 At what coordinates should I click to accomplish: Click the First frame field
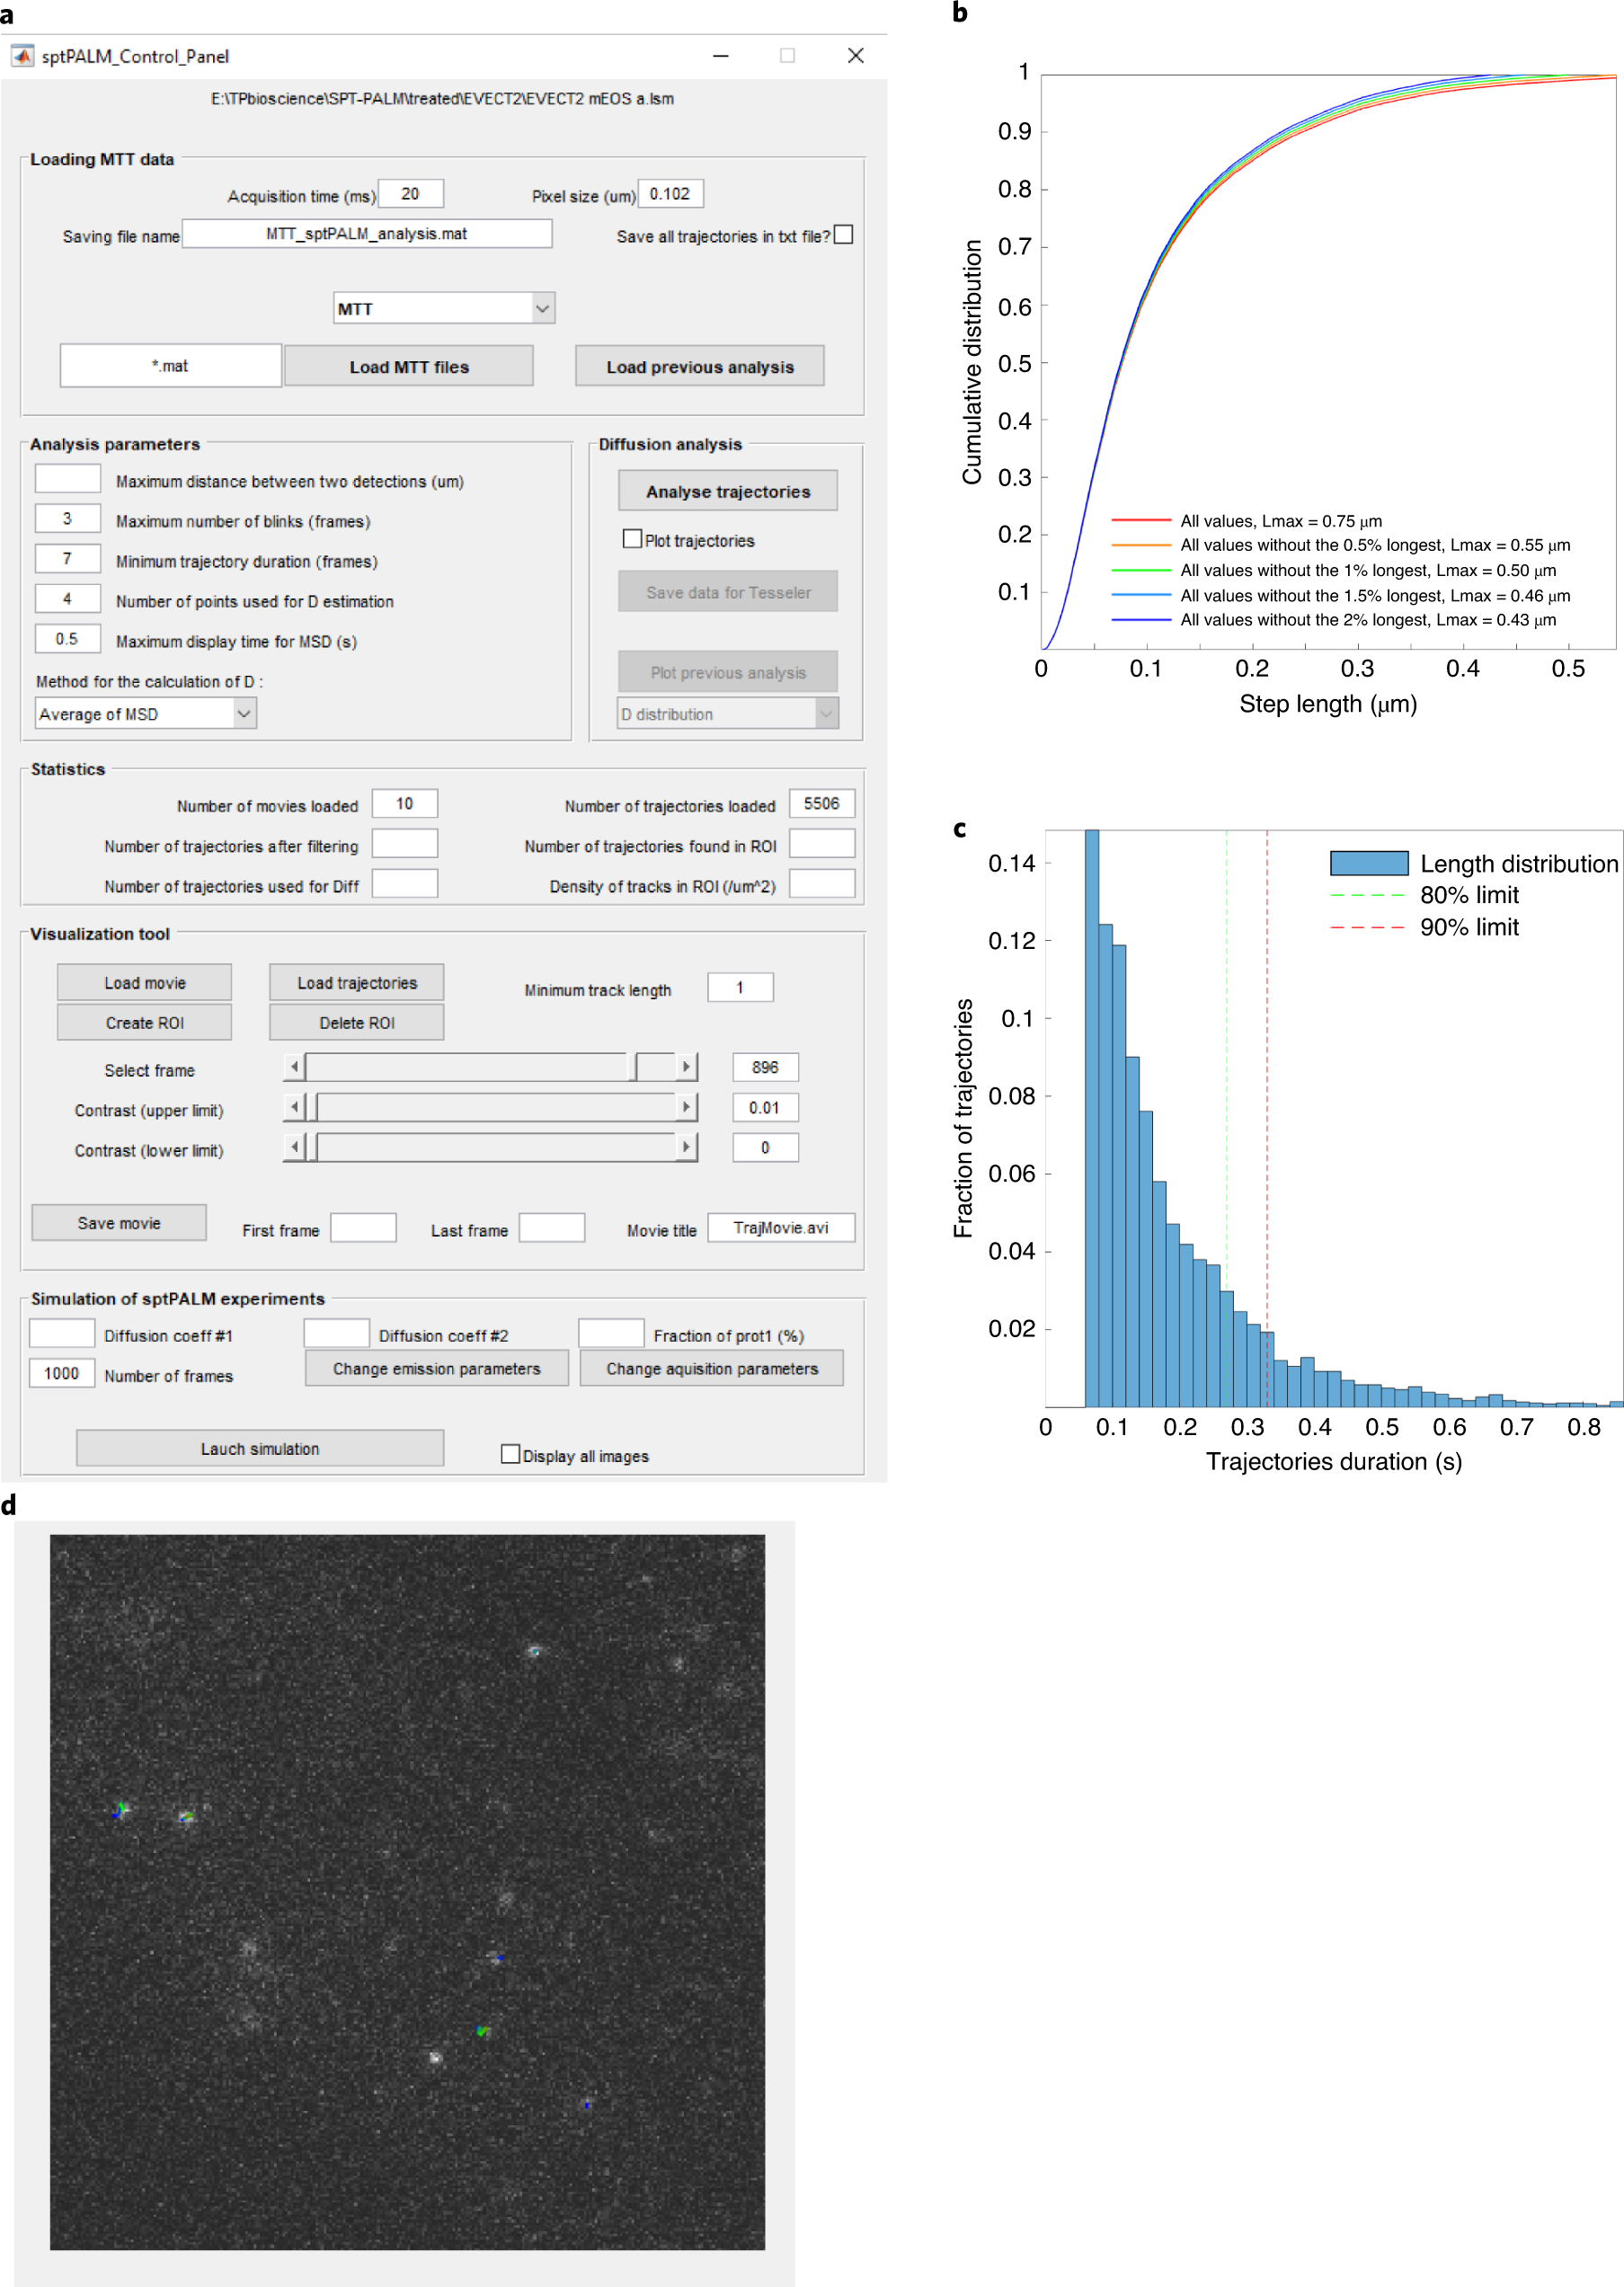[x=363, y=1228]
